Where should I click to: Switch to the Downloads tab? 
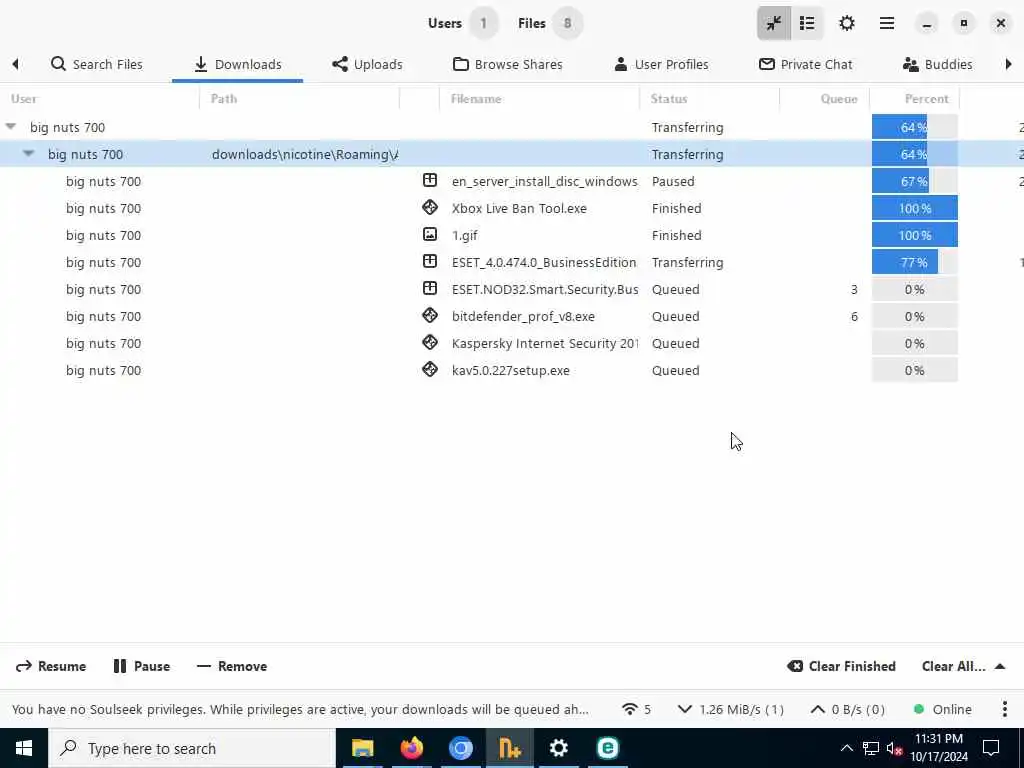coord(238,64)
